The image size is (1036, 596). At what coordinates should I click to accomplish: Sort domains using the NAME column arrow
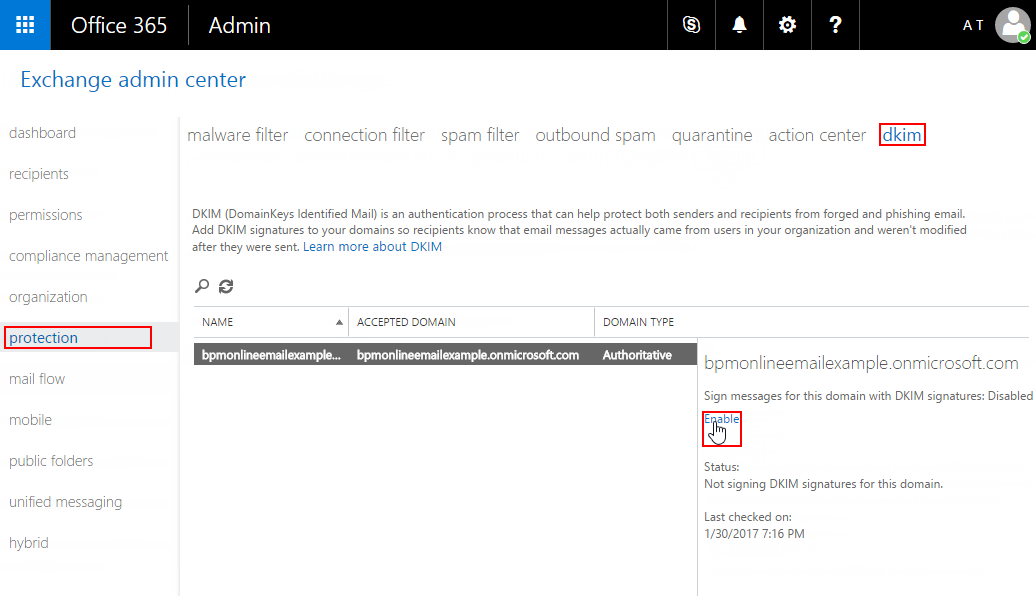[339, 321]
